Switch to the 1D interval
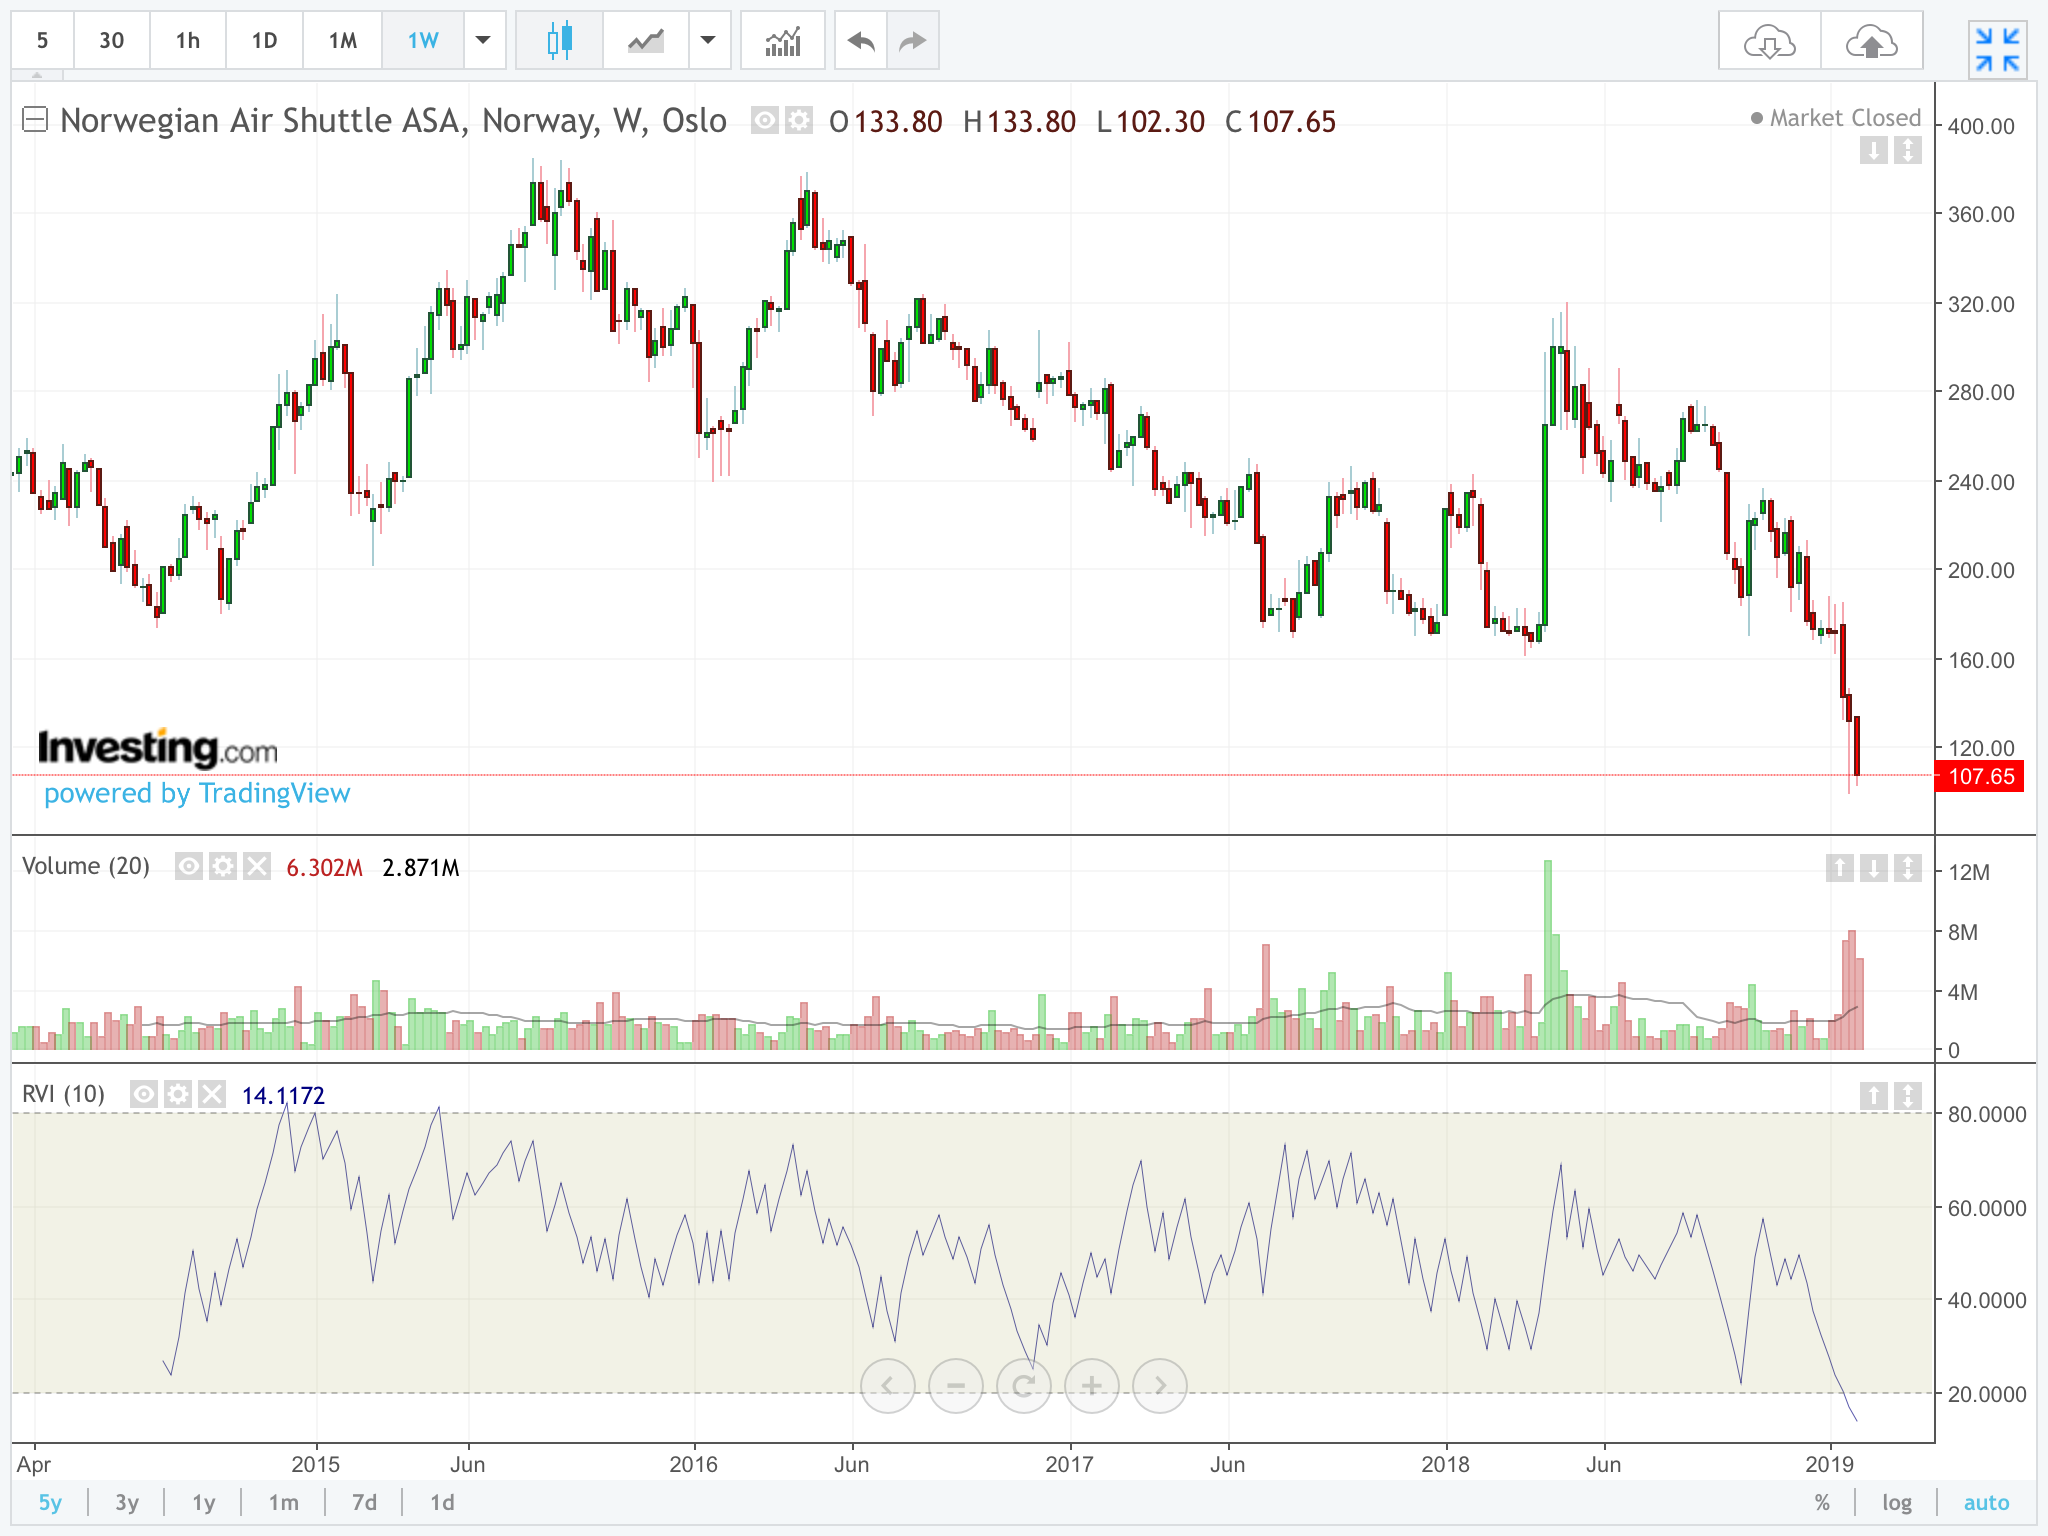The width and height of the screenshot is (2048, 1536). [x=264, y=41]
